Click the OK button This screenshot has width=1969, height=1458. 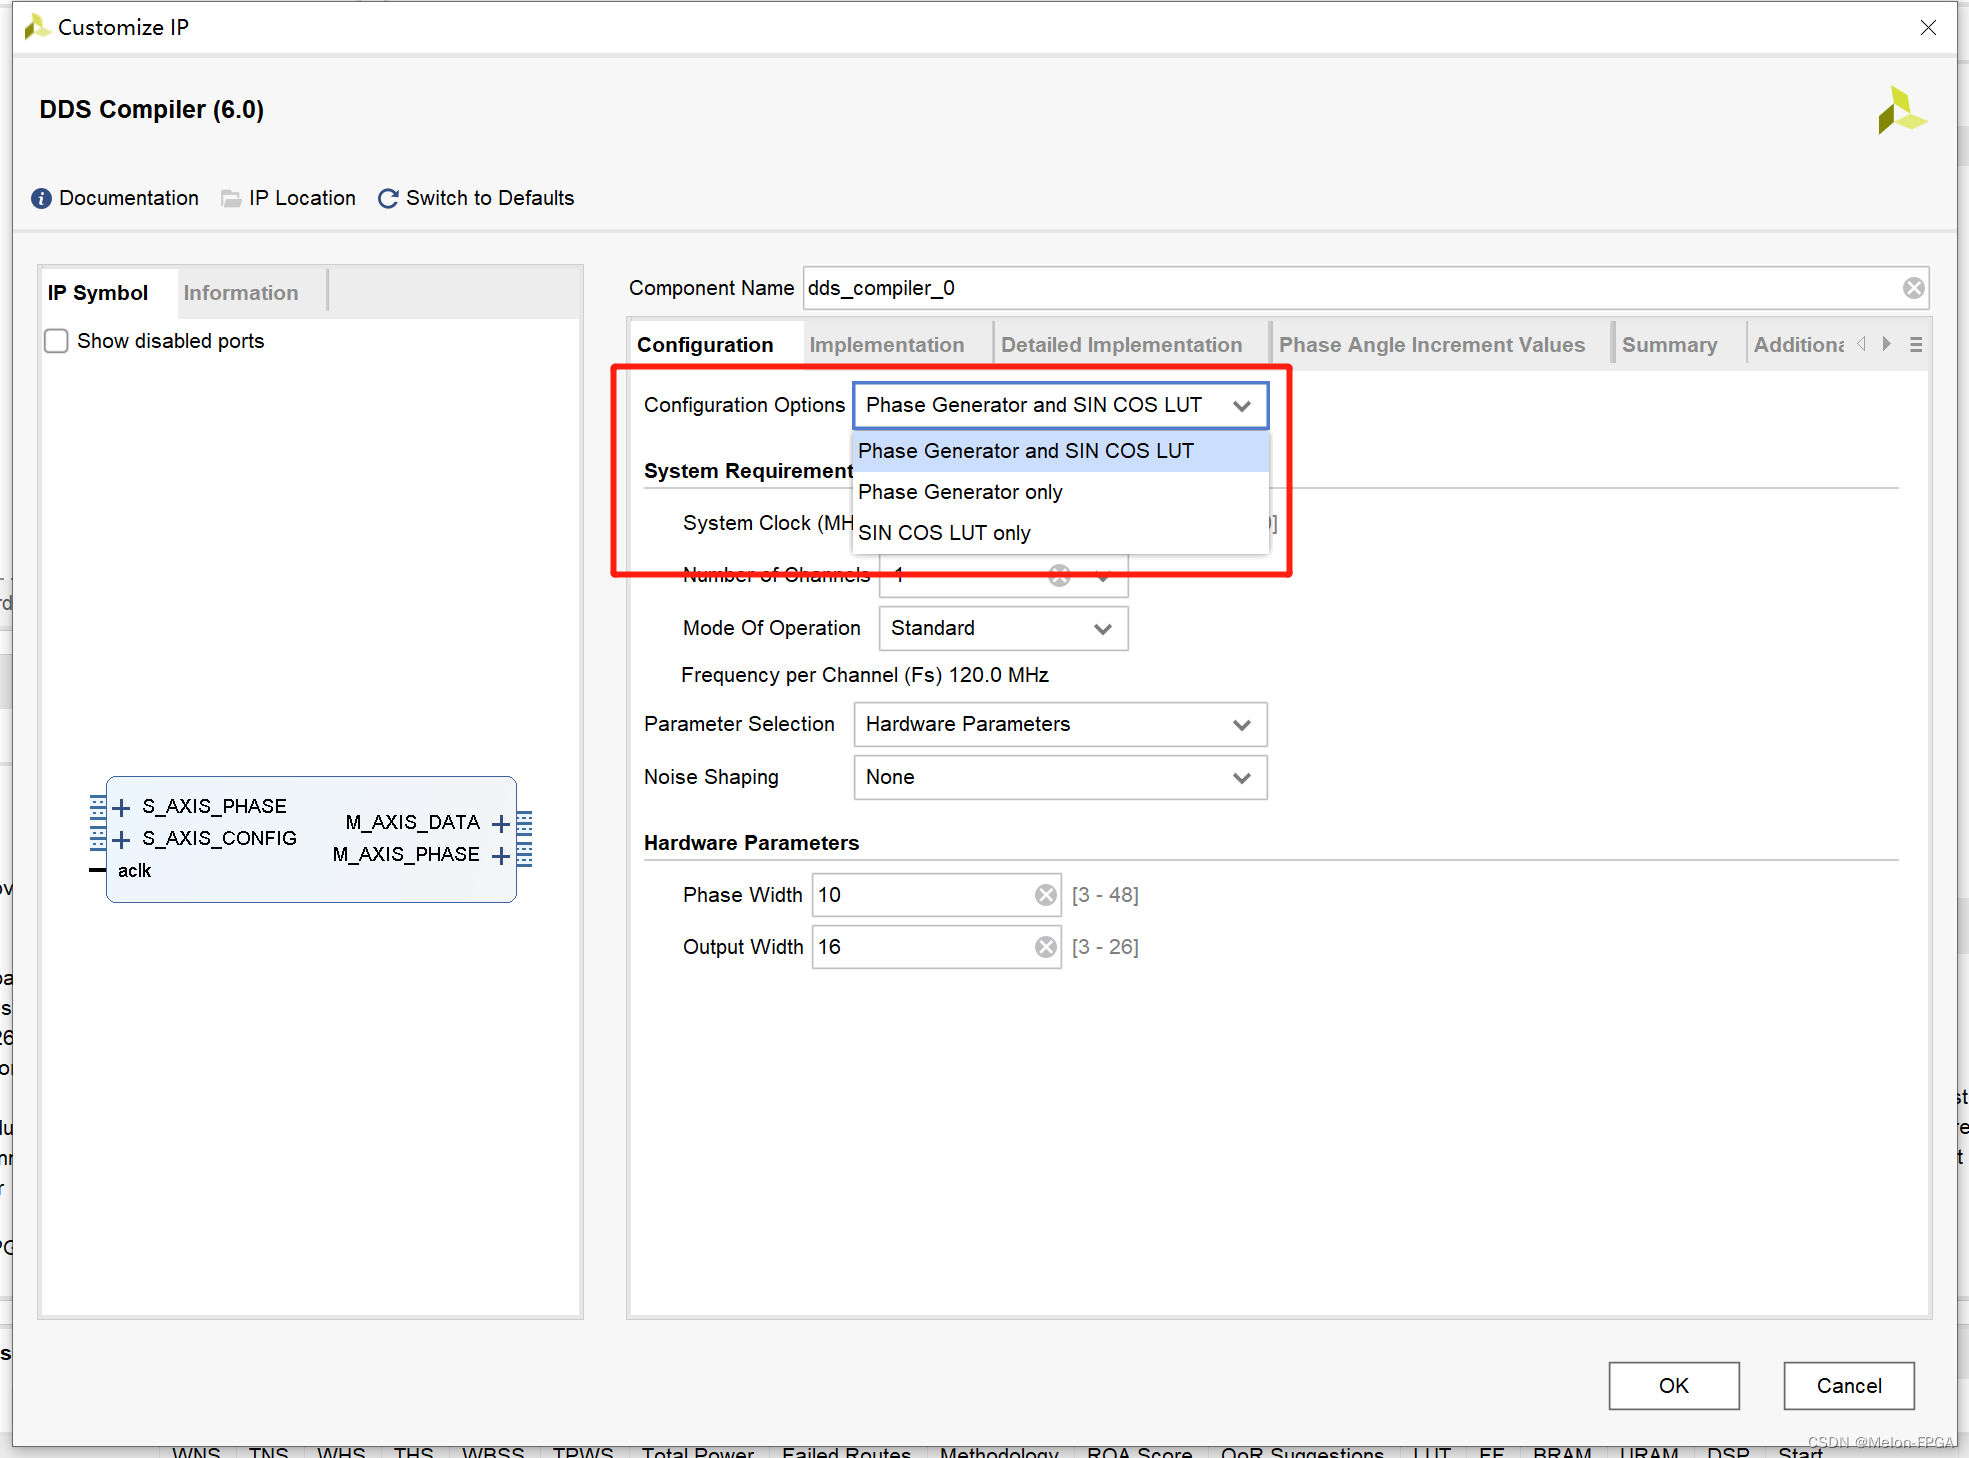[x=1674, y=1386]
